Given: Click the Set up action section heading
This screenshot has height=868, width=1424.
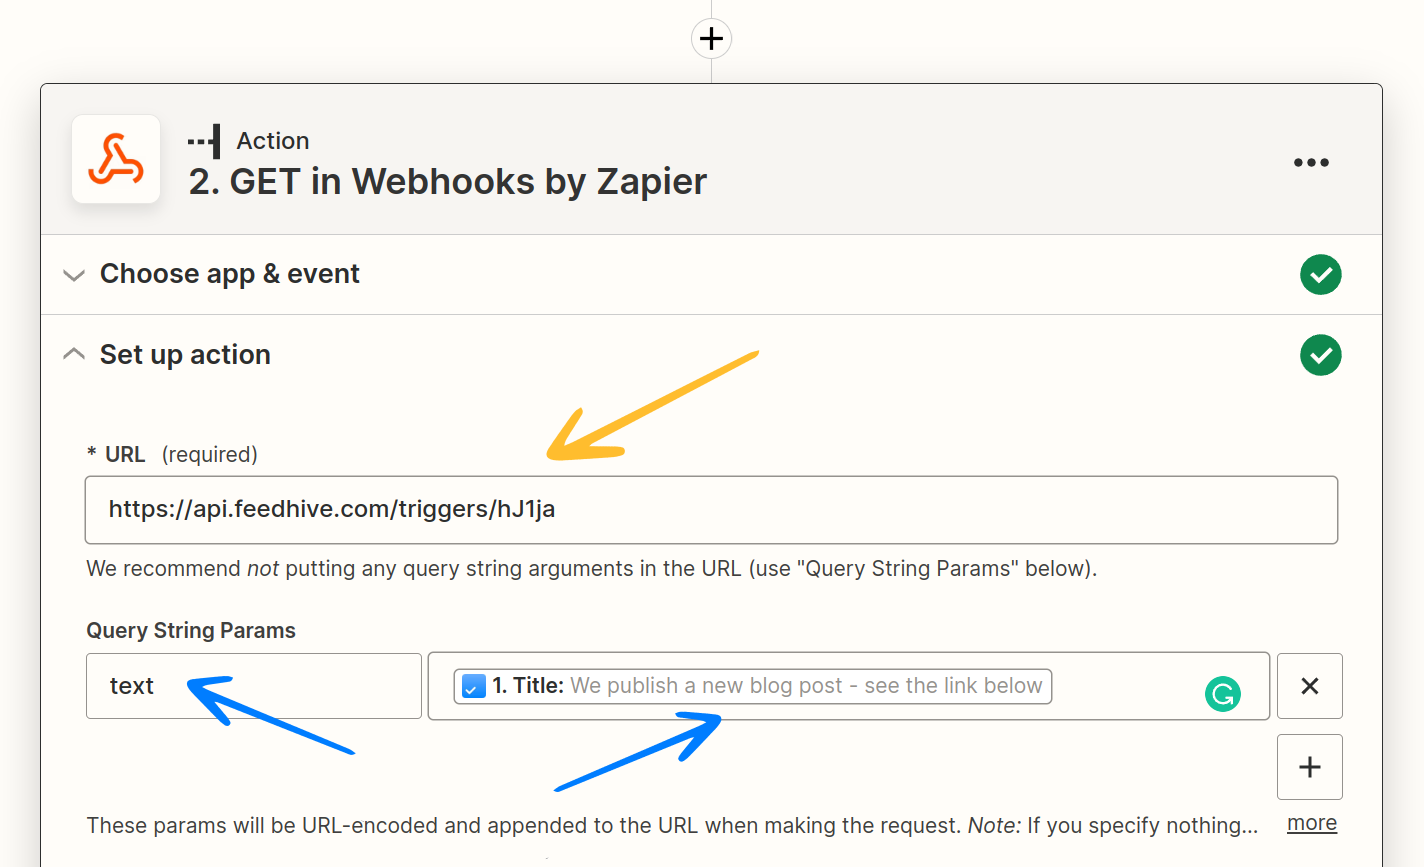Looking at the screenshot, I should pyautogui.click(x=185, y=355).
